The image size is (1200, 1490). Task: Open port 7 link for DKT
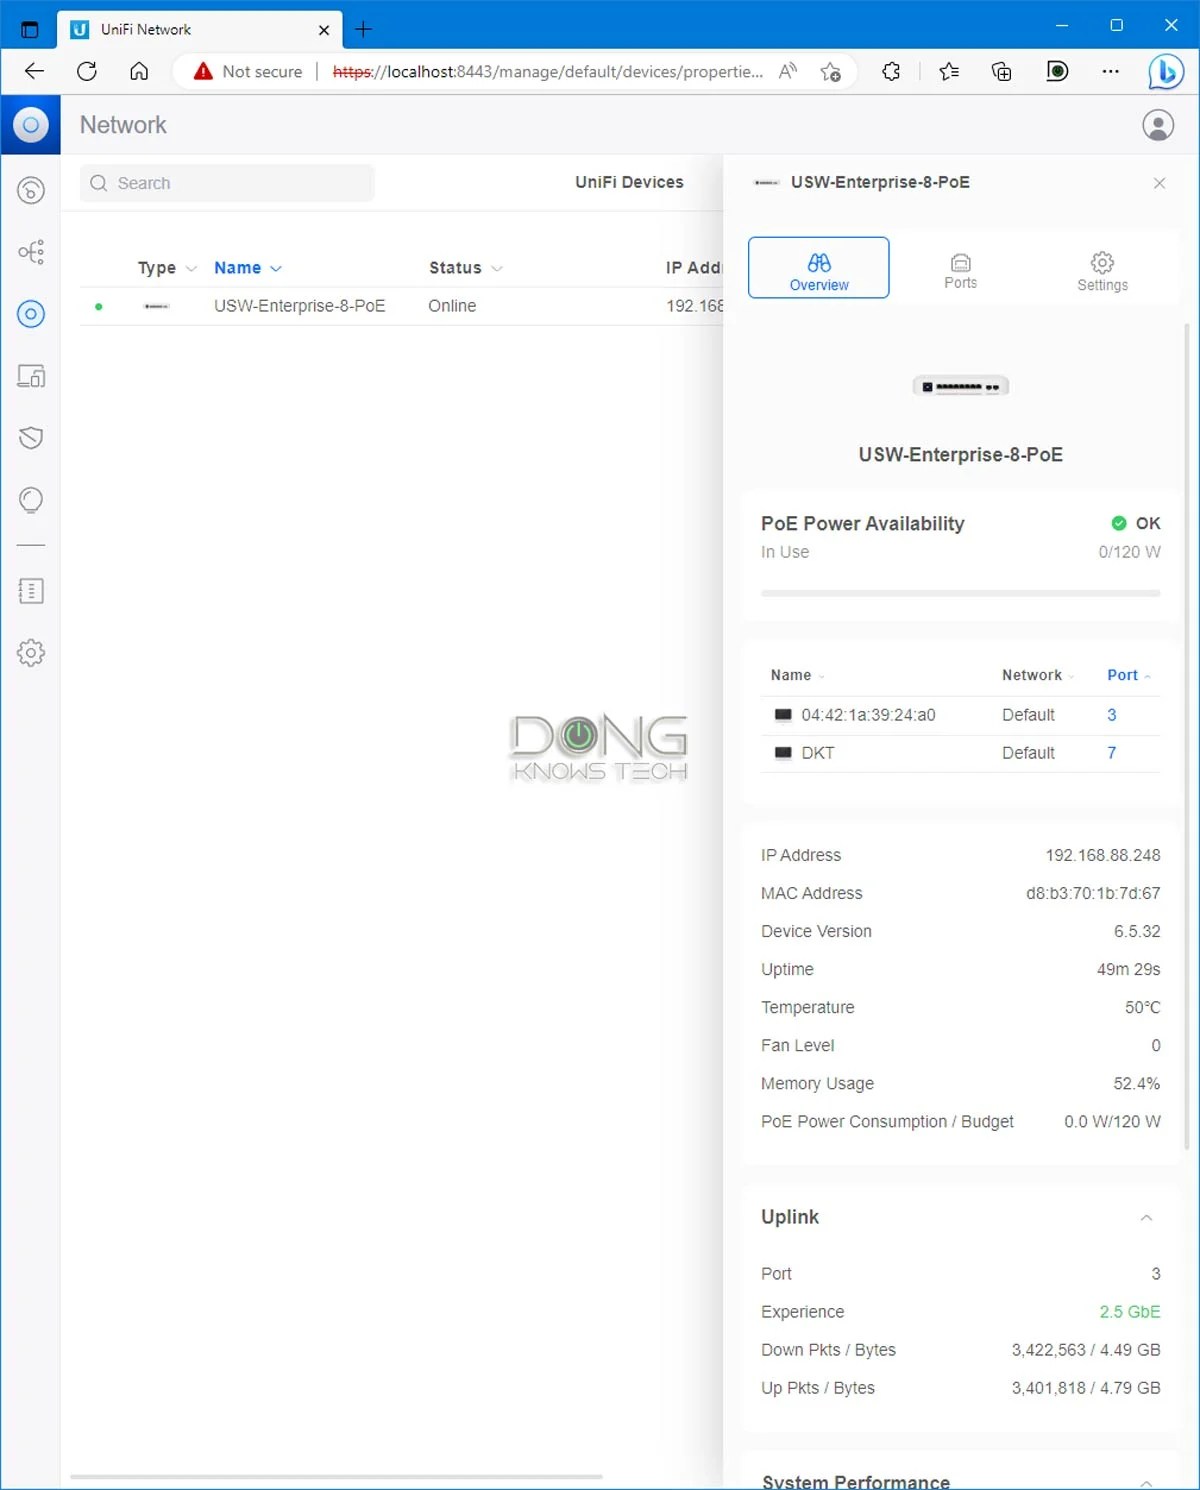click(1111, 753)
